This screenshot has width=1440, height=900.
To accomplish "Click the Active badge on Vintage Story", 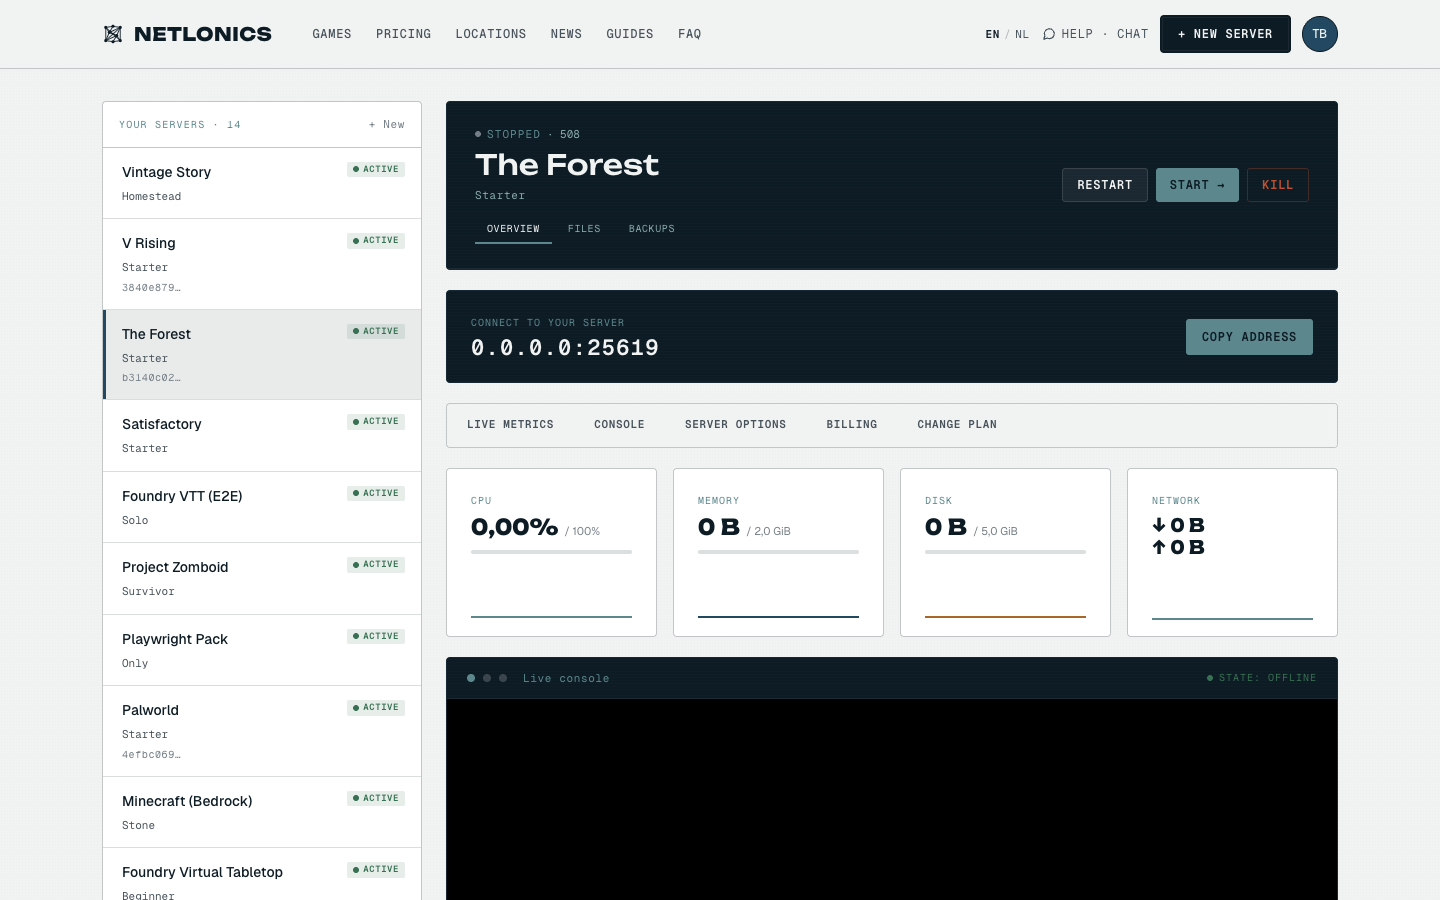I will tap(376, 170).
